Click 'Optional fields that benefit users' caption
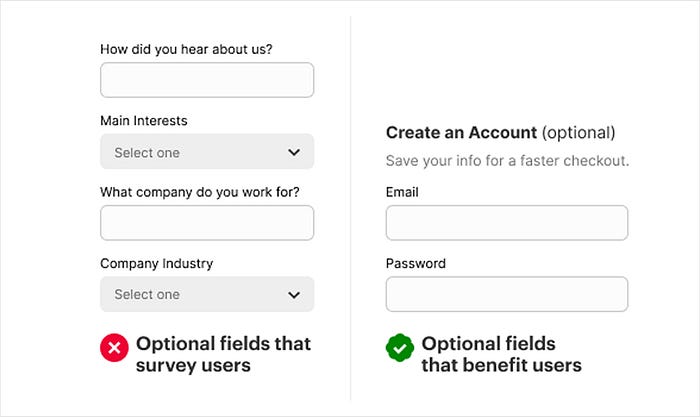The width and height of the screenshot is (700, 417). tap(500, 354)
